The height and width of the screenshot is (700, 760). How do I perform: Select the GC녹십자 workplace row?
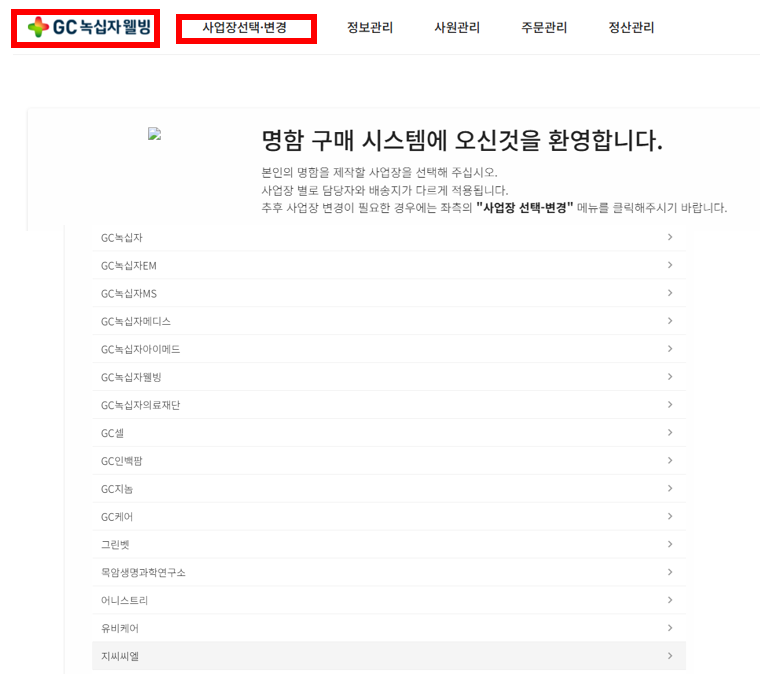(389, 238)
